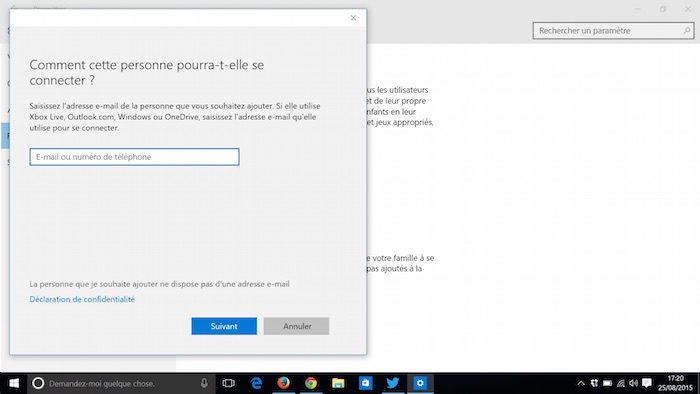The width and height of the screenshot is (700, 394).
Task: Minimize the Paramètres window
Action: coord(638,9)
